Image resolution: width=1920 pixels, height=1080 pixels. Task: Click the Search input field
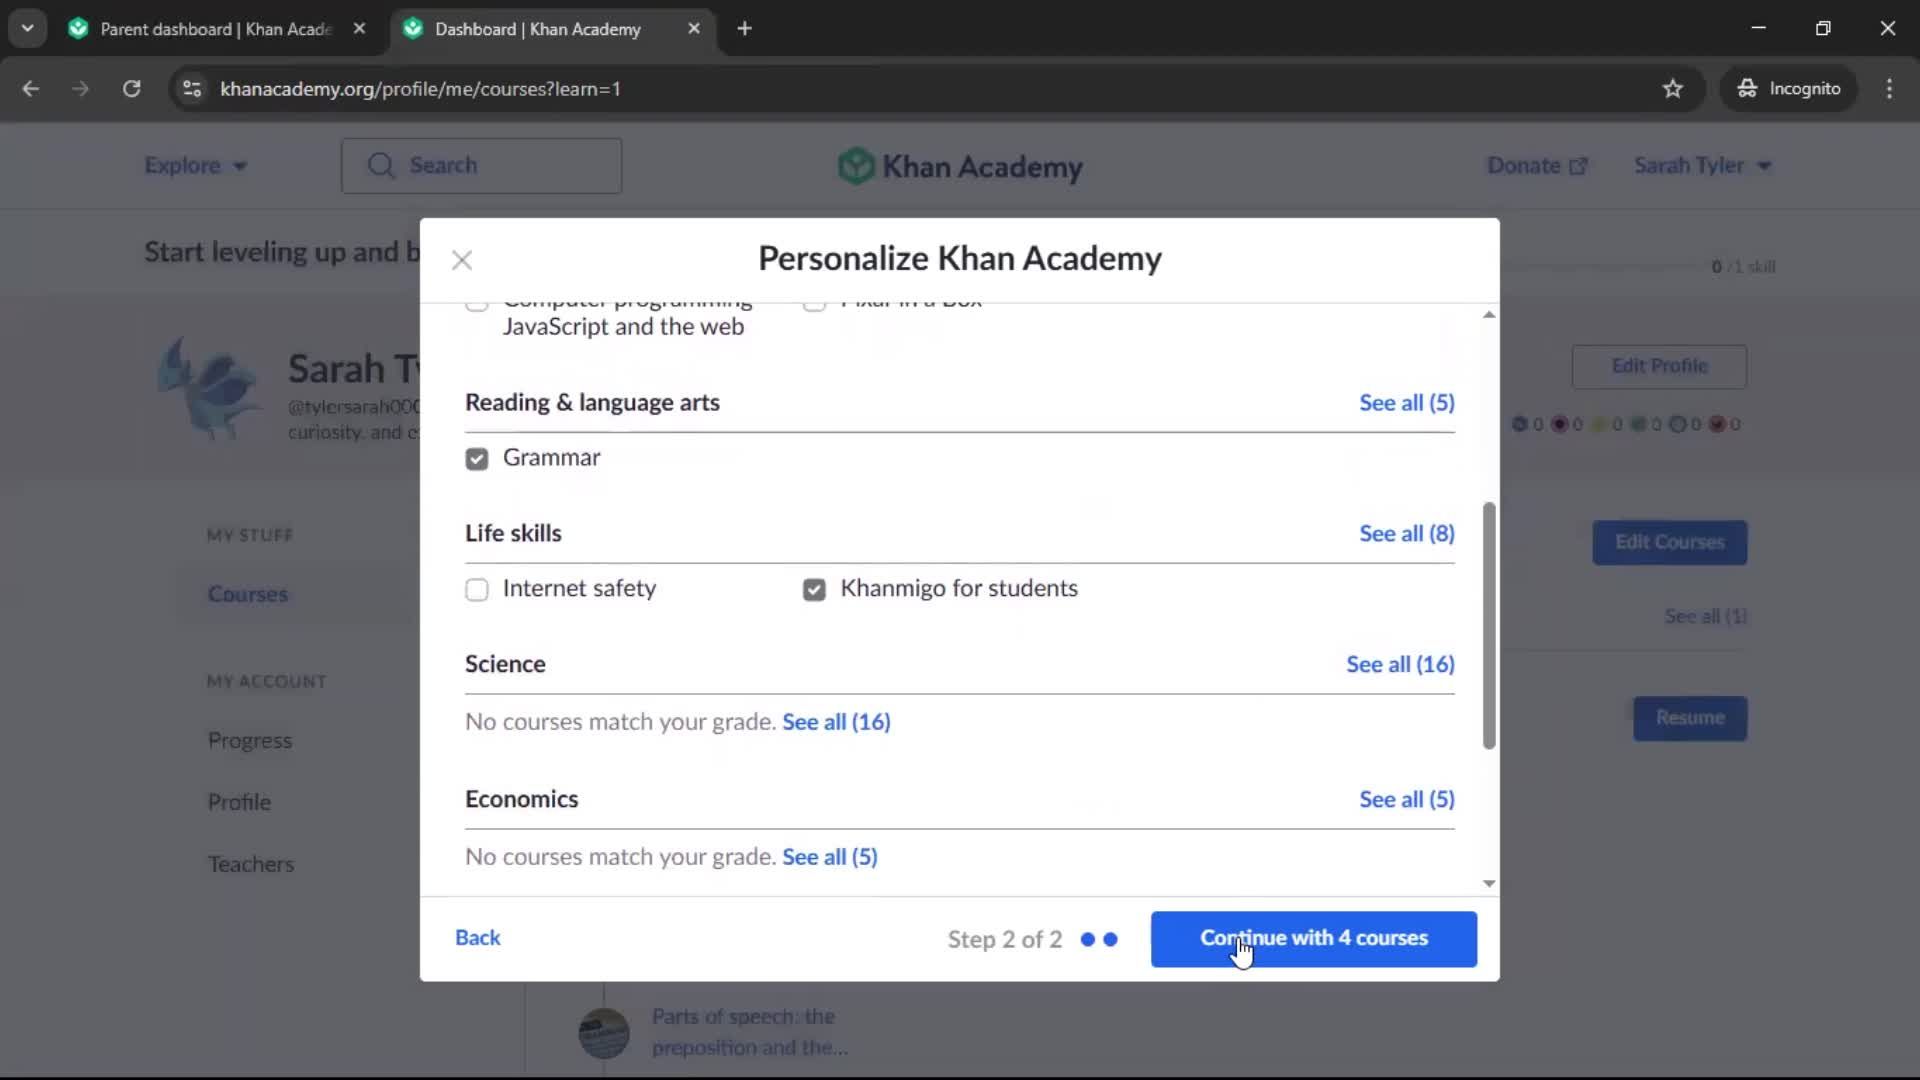click(x=481, y=166)
